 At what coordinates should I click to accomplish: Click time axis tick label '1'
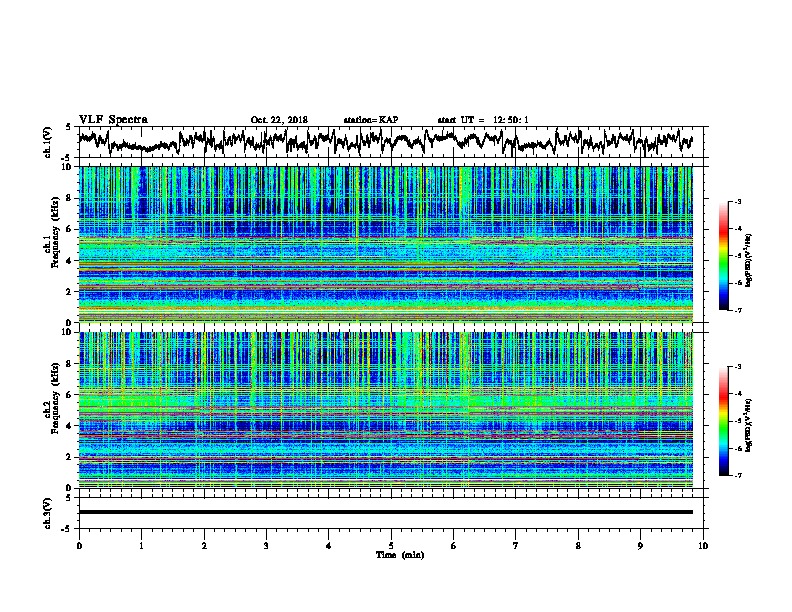[x=141, y=546]
